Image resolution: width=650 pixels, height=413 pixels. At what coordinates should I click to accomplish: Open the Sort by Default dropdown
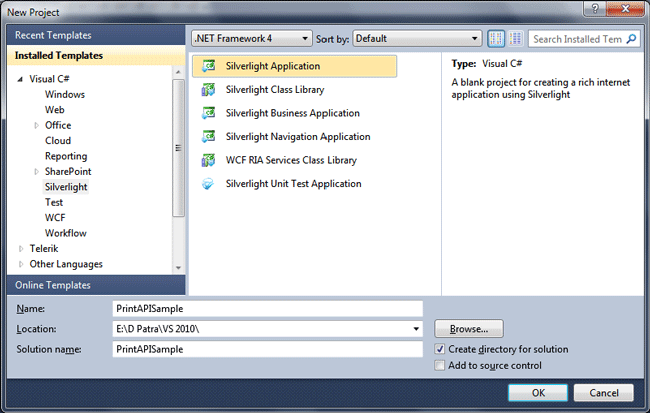(x=417, y=39)
